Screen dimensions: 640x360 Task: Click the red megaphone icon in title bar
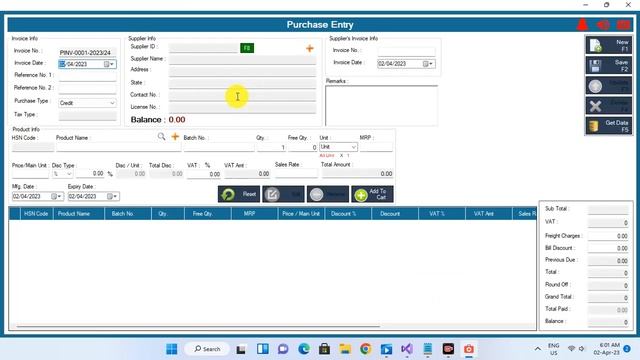click(603, 25)
